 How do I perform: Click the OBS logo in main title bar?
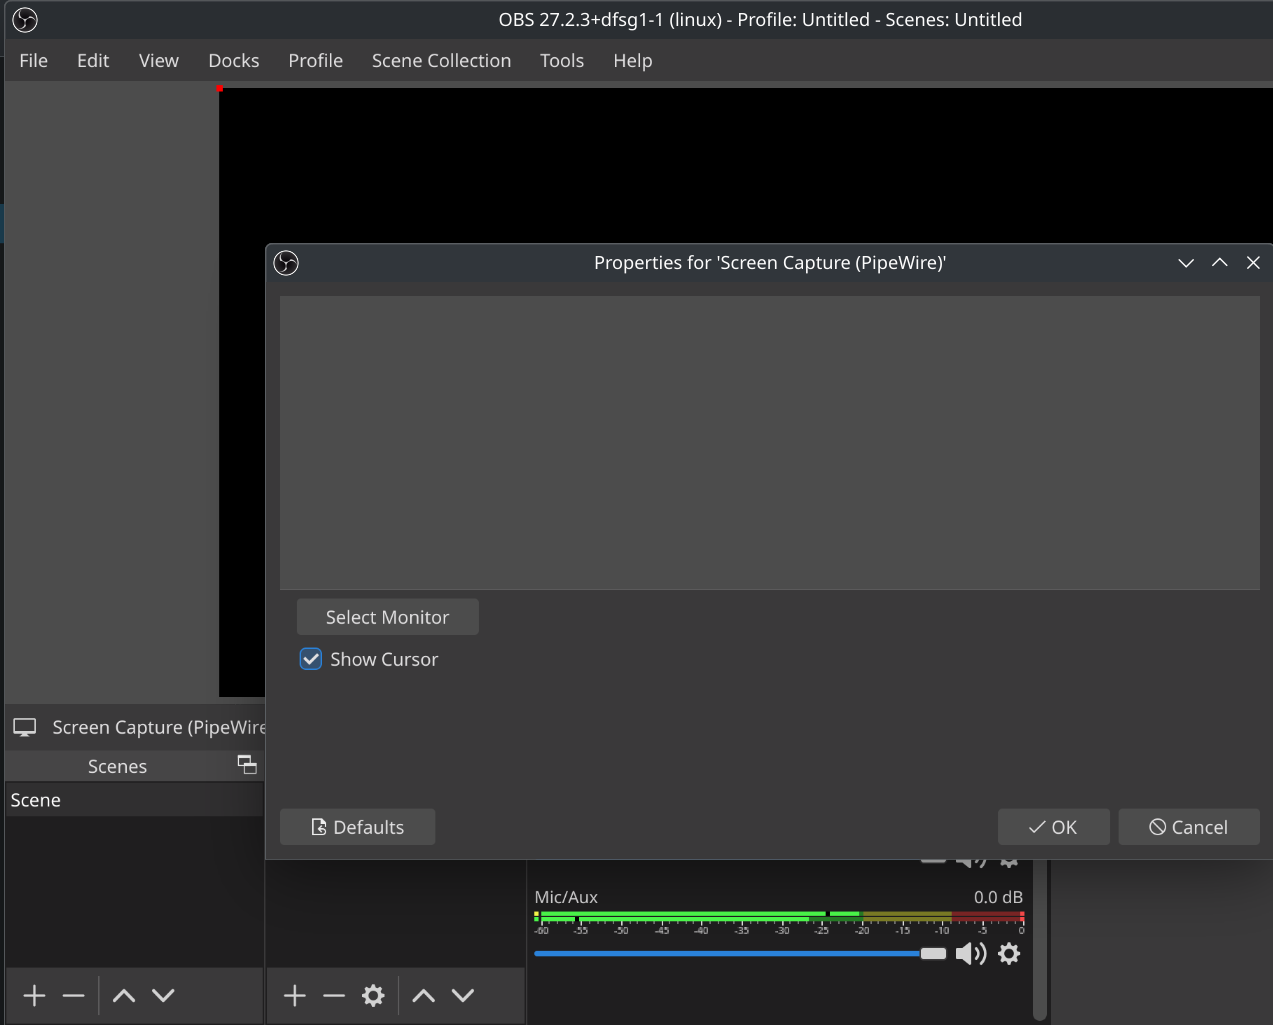[x=25, y=20]
